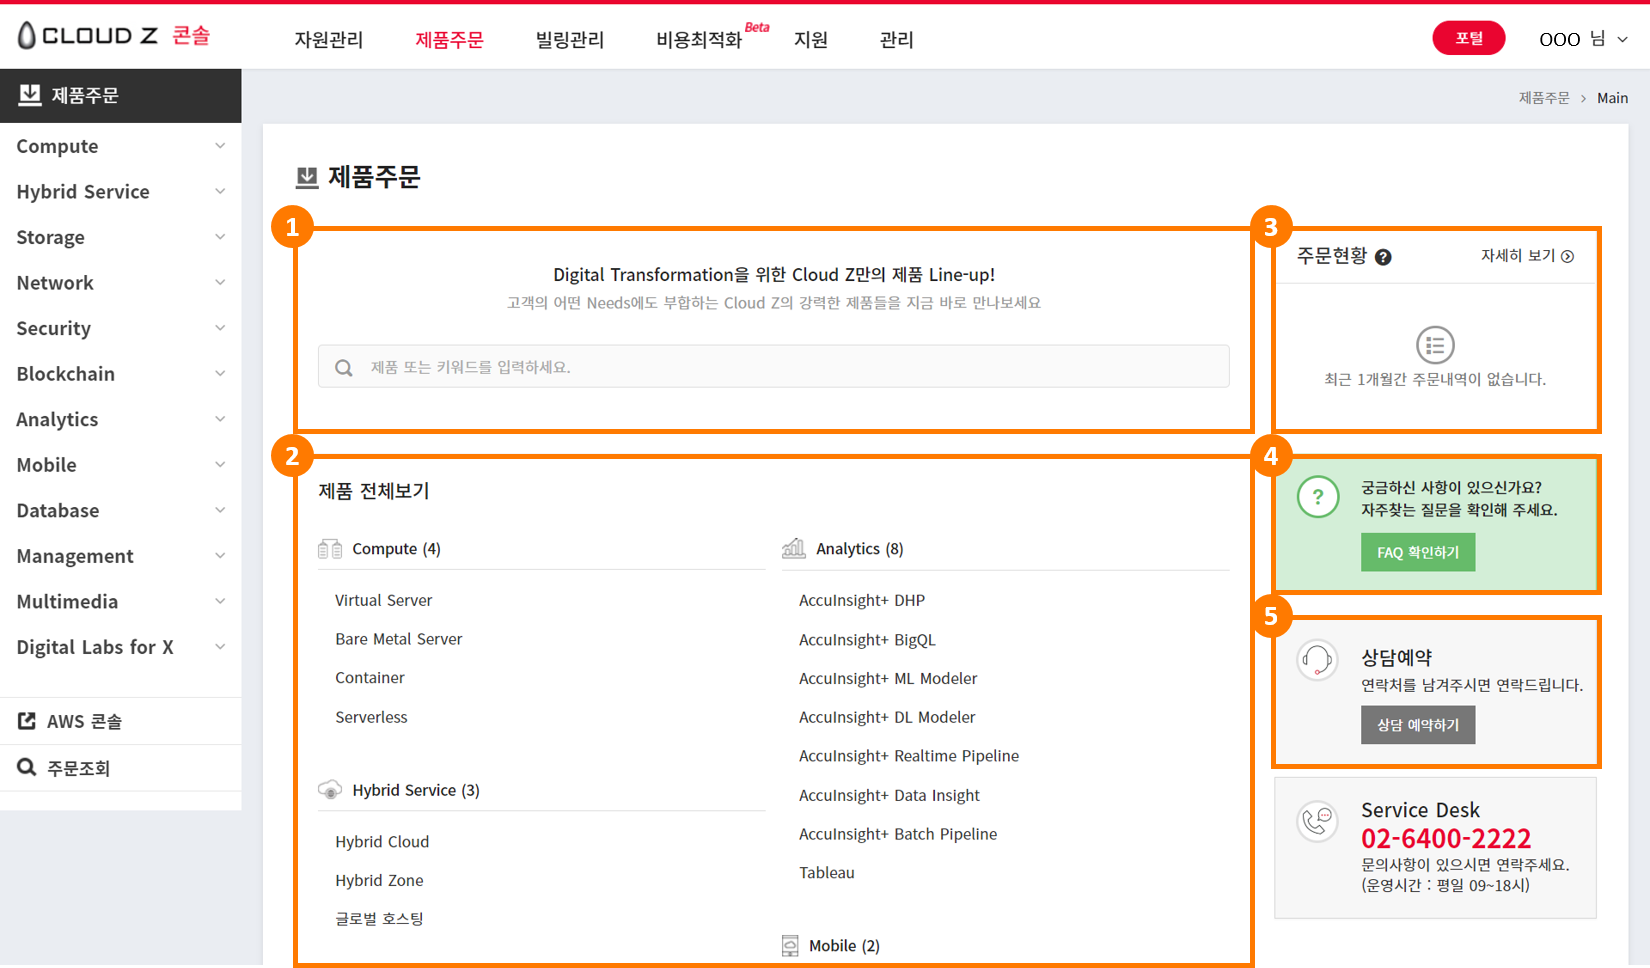Click the arrow icon next to 자세히 보기
Image resolution: width=1650 pixels, height=968 pixels.
(x=1568, y=256)
